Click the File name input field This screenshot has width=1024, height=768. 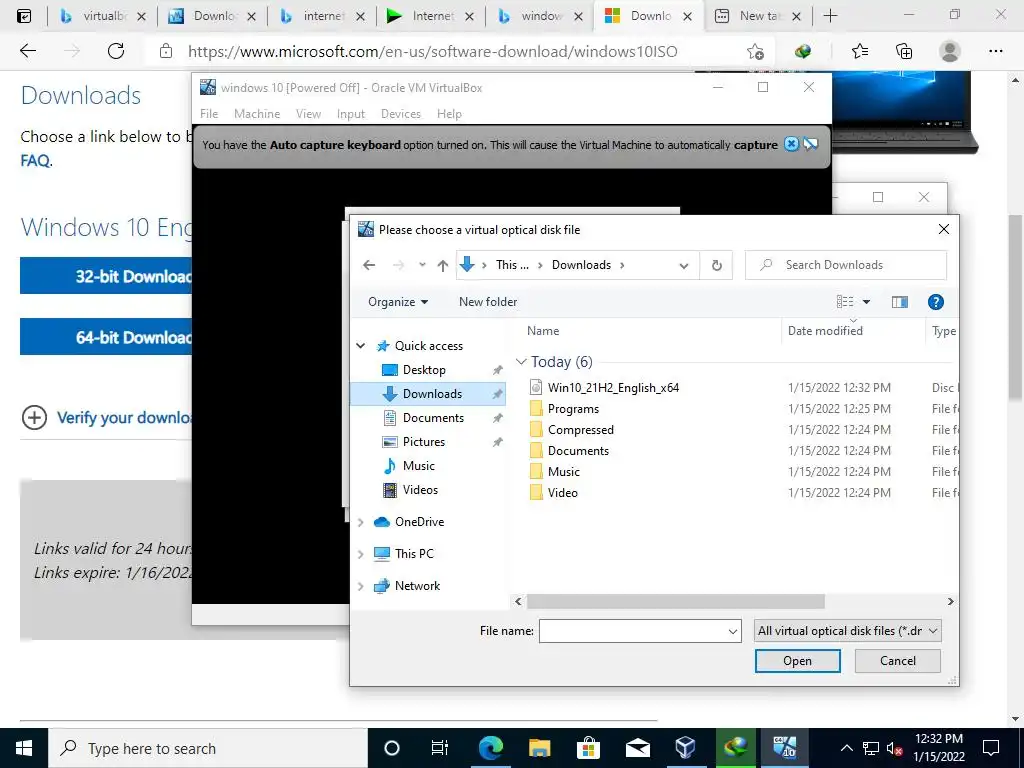tap(632, 631)
